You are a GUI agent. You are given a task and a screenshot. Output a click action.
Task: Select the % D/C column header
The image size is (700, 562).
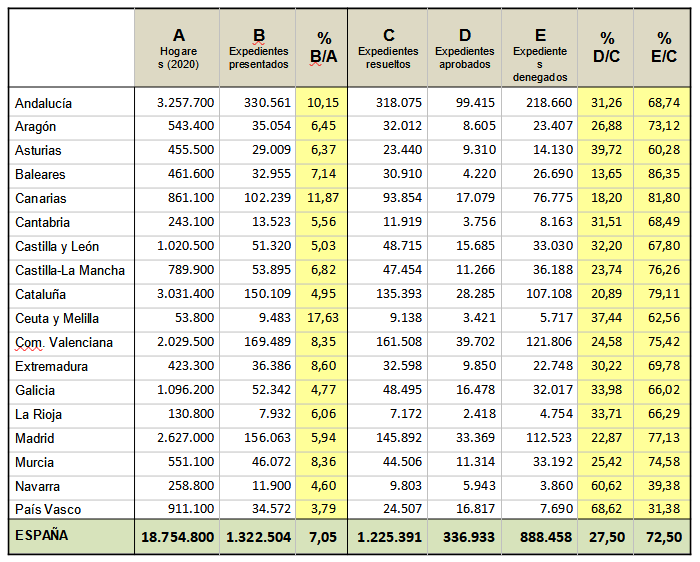pos(607,48)
